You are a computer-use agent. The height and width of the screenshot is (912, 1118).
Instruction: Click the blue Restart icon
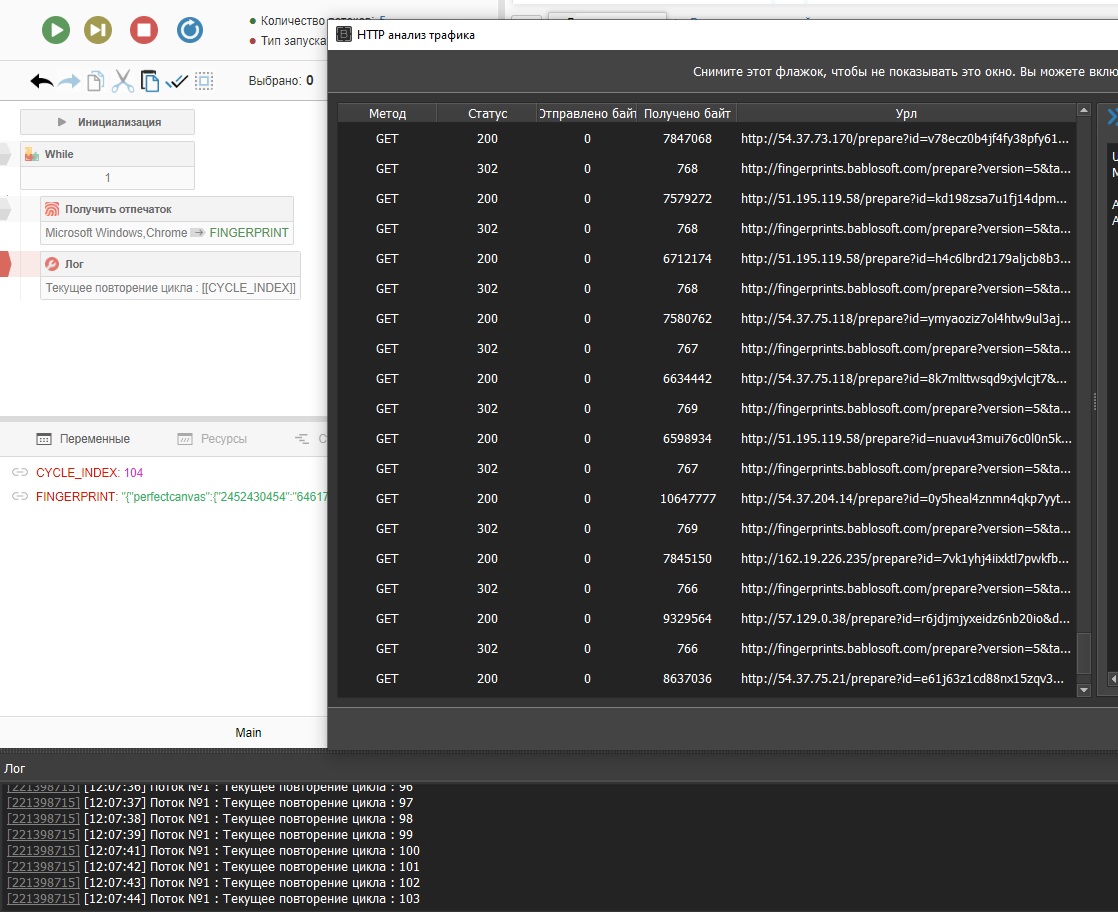click(189, 30)
